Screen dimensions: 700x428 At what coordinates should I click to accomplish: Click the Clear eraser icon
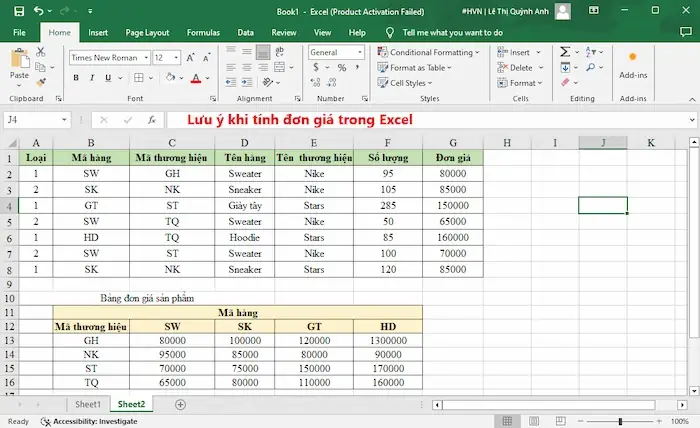pos(565,82)
